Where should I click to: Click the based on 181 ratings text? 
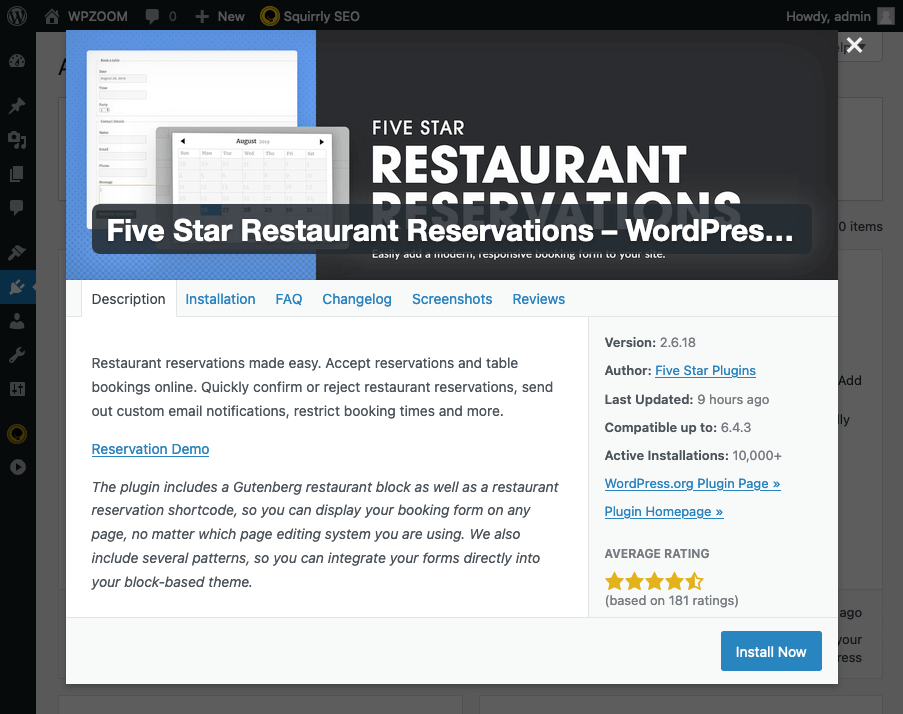[x=671, y=601]
